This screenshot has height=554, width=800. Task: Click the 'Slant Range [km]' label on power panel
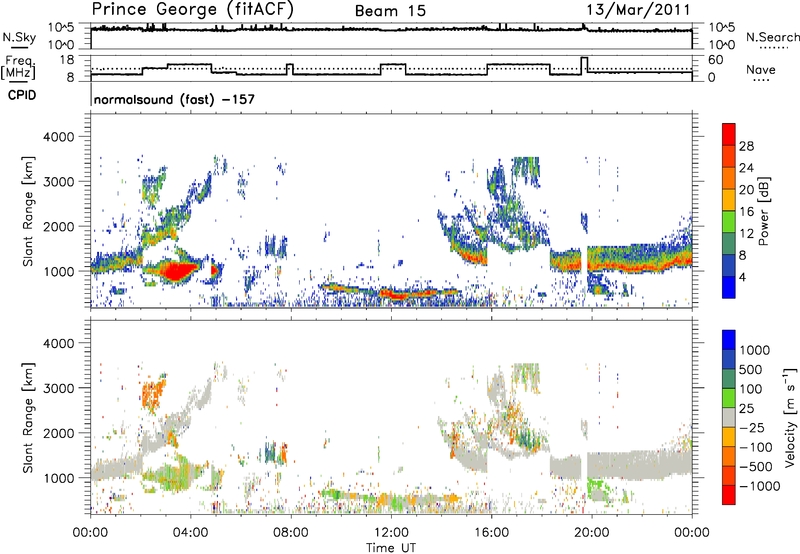point(28,211)
